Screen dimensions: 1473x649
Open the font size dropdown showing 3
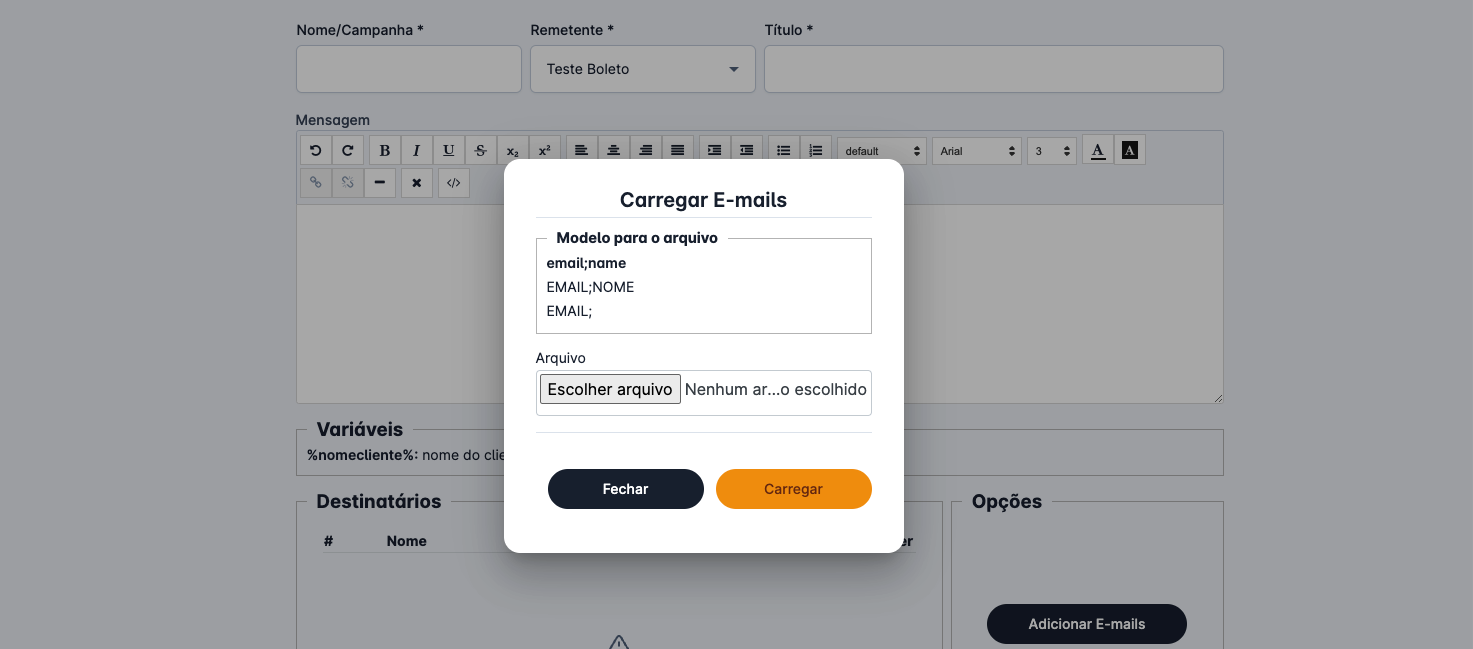pos(1051,151)
